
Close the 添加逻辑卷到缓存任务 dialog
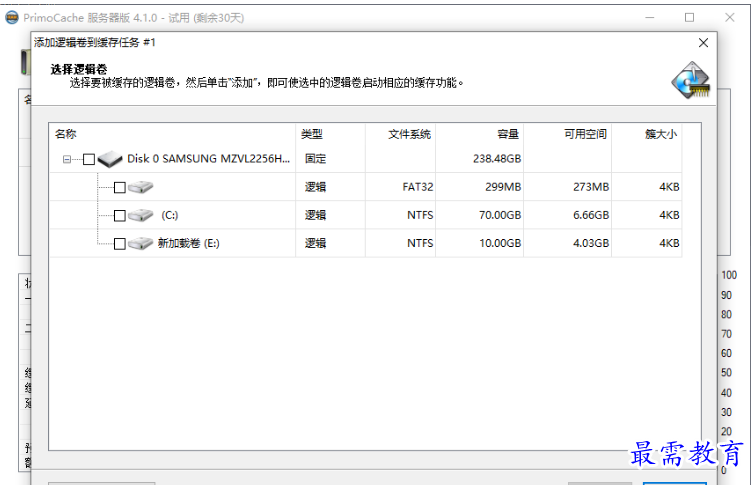click(703, 43)
